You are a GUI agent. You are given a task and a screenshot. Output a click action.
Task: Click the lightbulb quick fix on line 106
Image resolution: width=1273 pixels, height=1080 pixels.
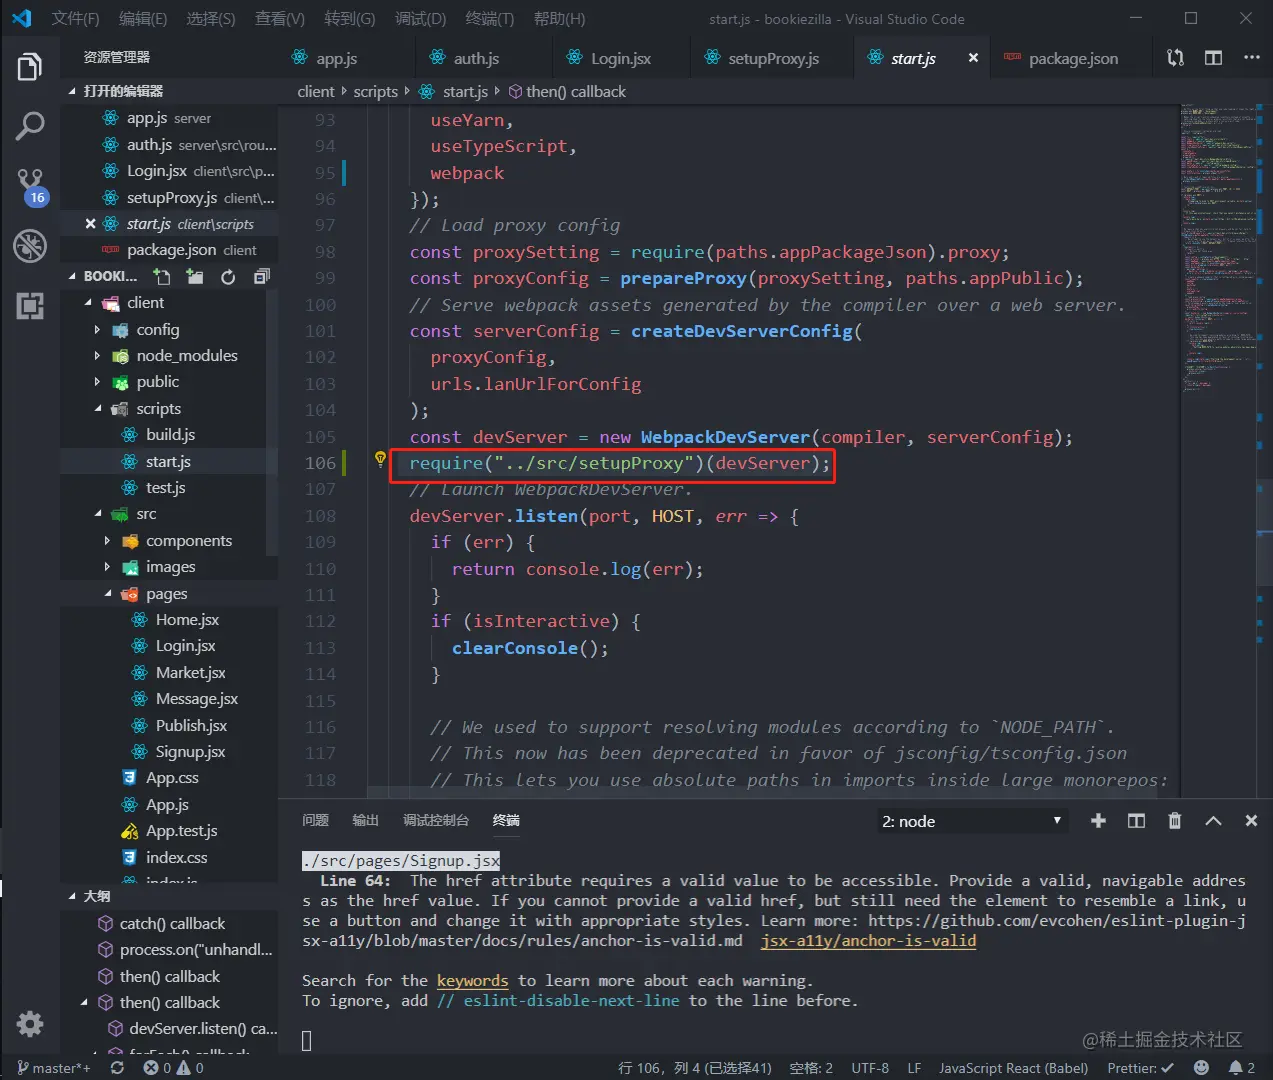(x=380, y=459)
